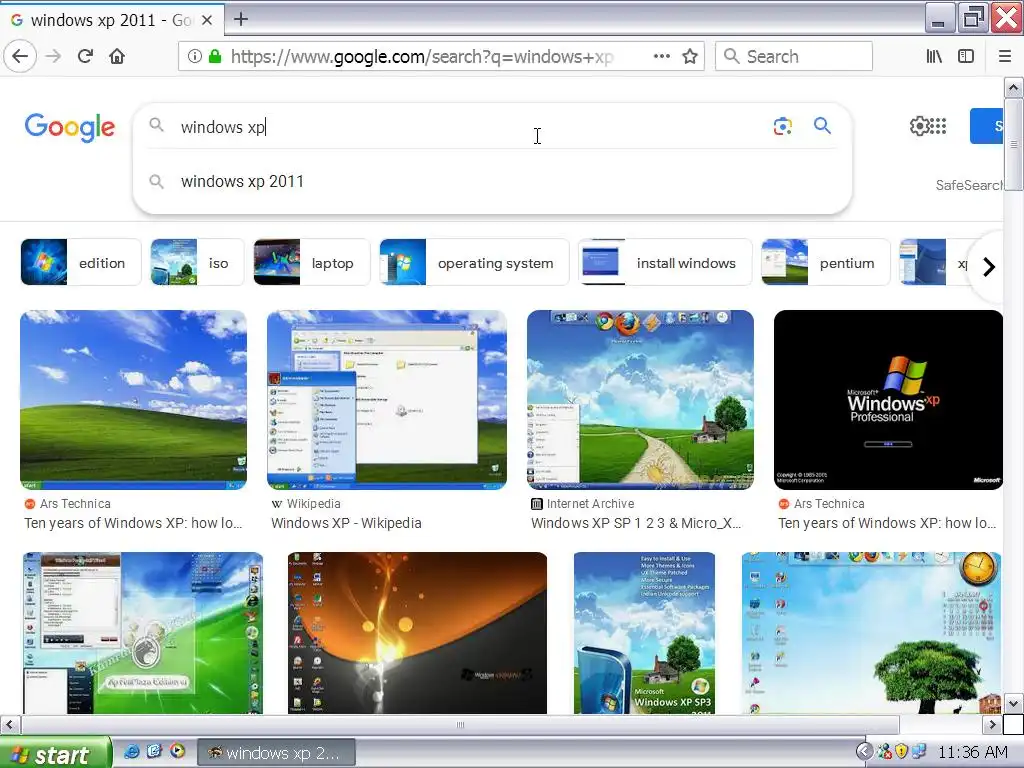
Task: Filter images by 'iso' chip
Action: (197, 263)
